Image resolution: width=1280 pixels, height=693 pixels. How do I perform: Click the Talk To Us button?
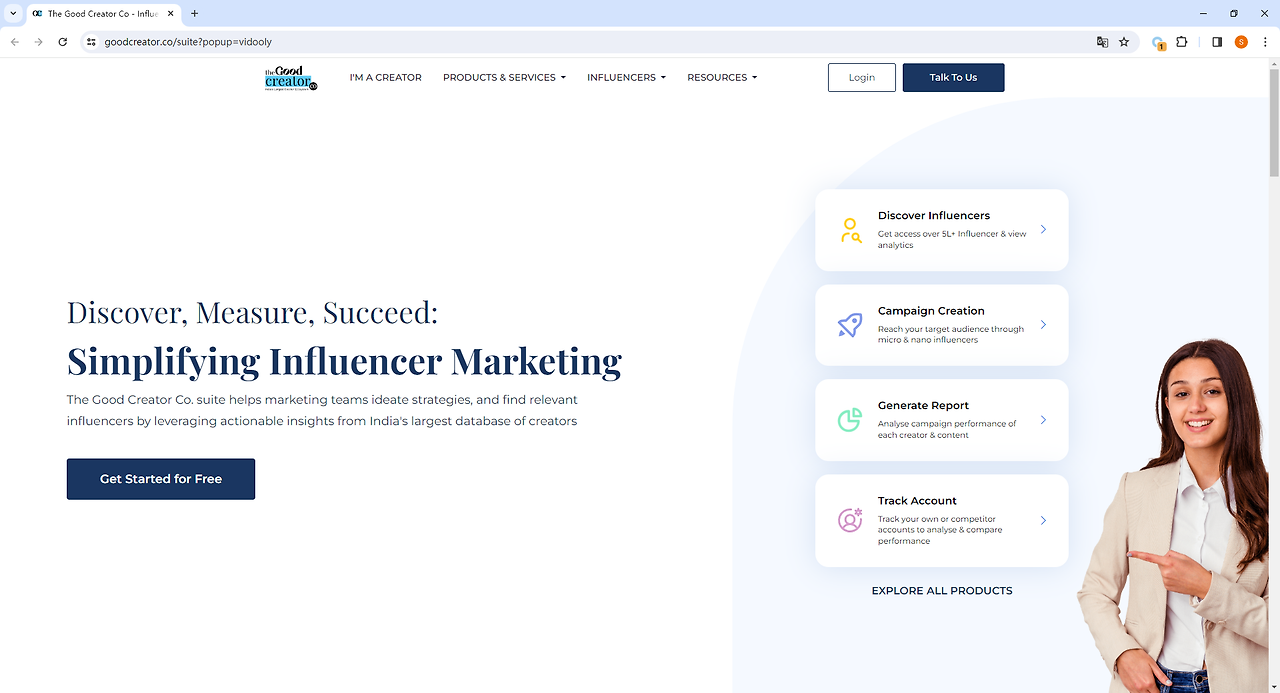coord(953,77)
